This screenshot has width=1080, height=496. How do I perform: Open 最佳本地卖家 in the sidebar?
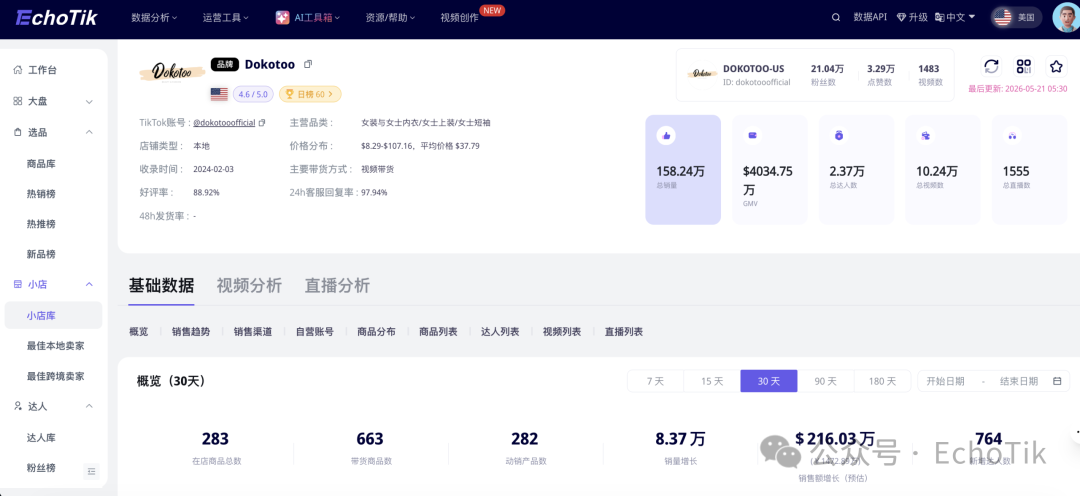pyautogui.click(x=55, y=346)
